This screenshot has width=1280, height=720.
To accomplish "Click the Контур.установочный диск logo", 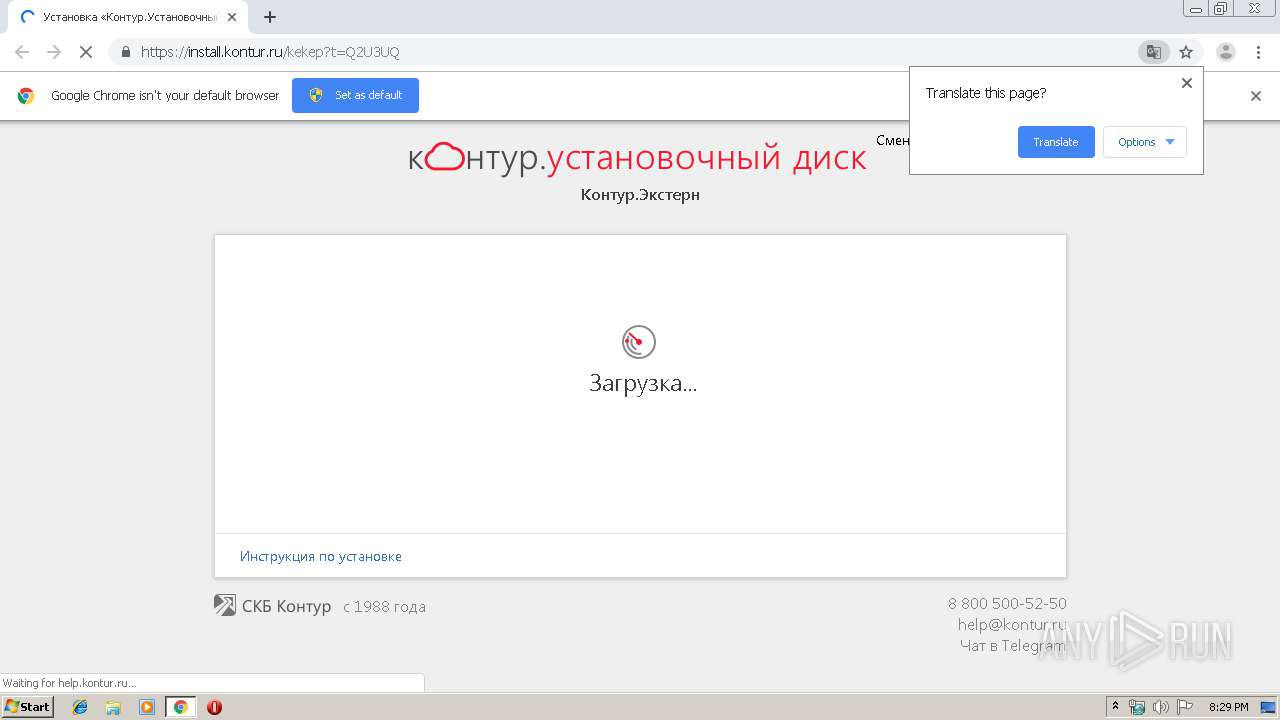I will [x=637, y=157].
